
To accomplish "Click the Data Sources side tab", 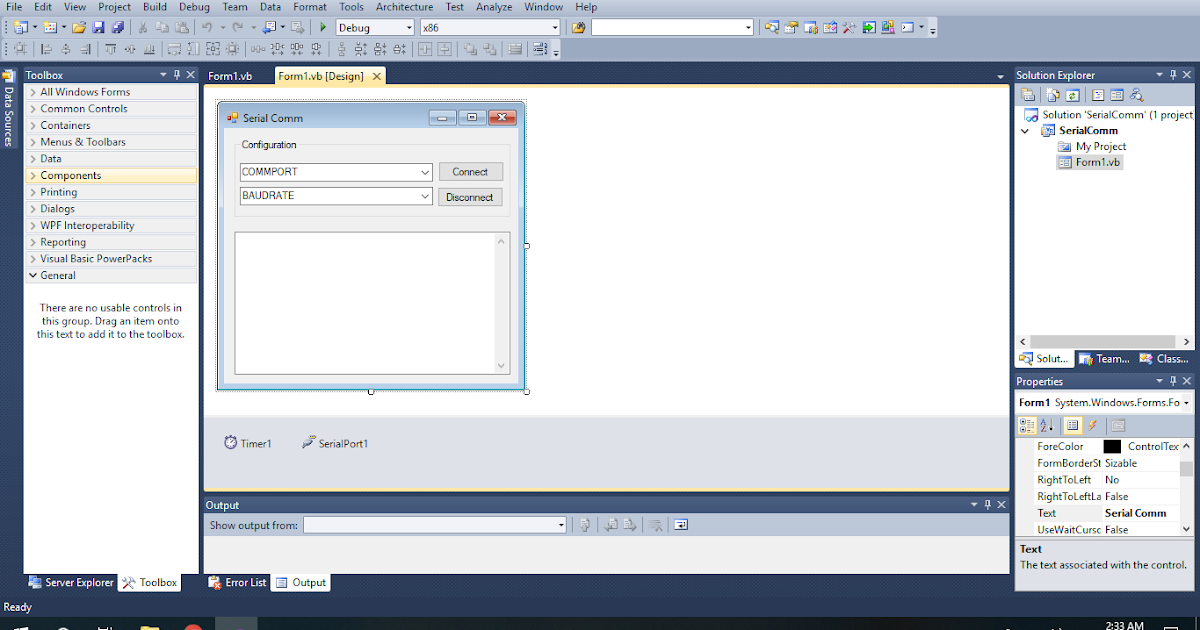I will [x=8, y=108].
